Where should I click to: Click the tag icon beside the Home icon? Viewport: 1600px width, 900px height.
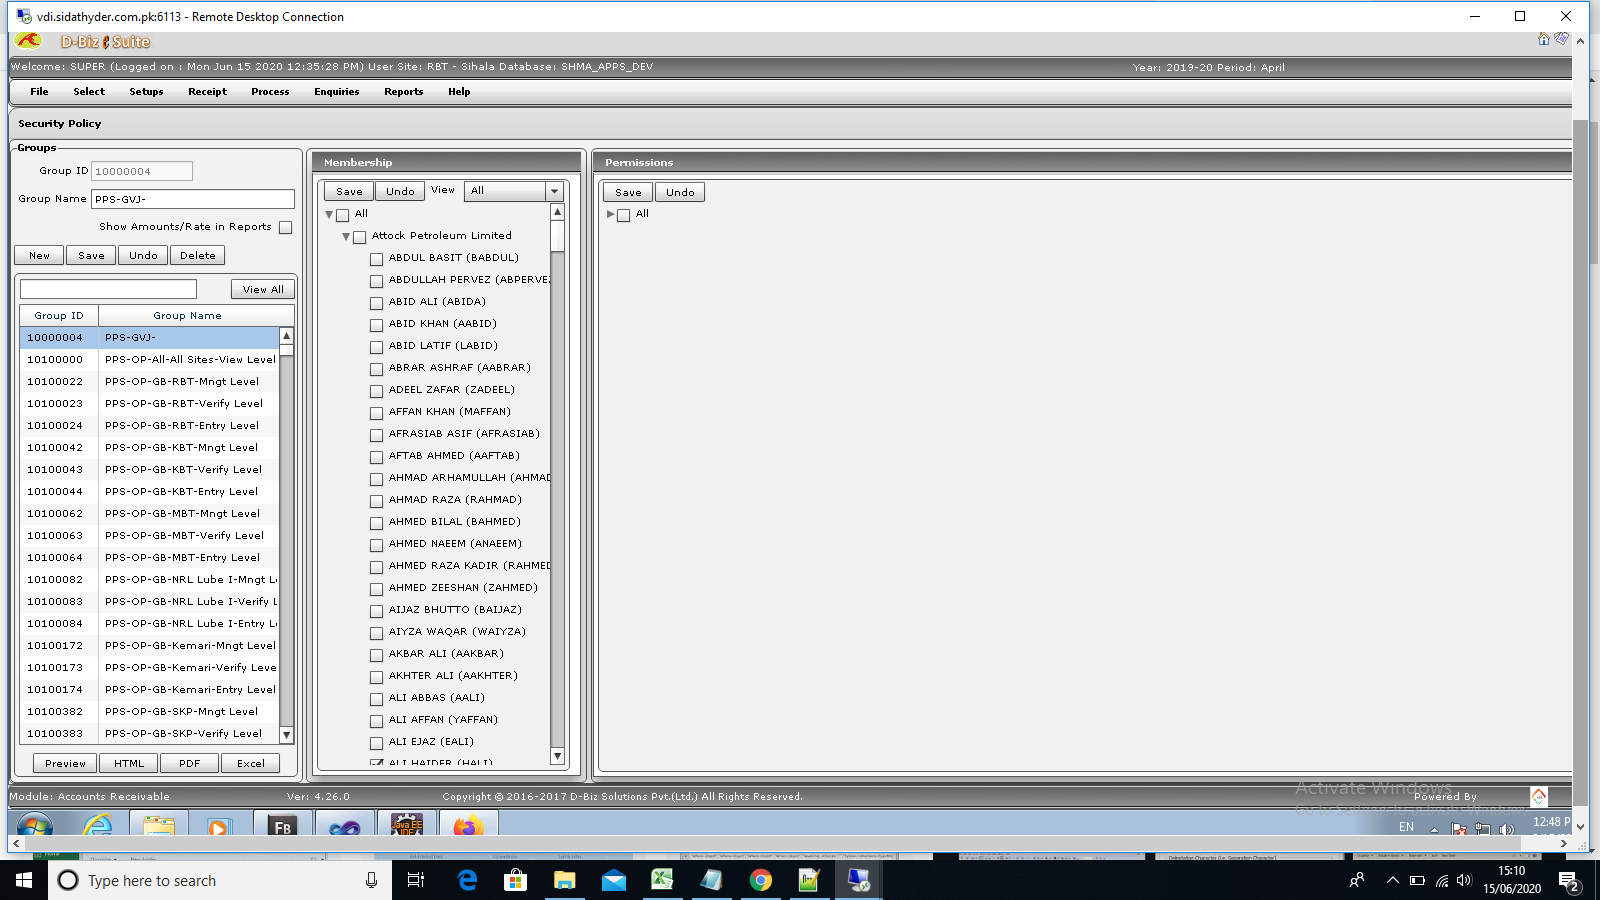pos(1561,39)
